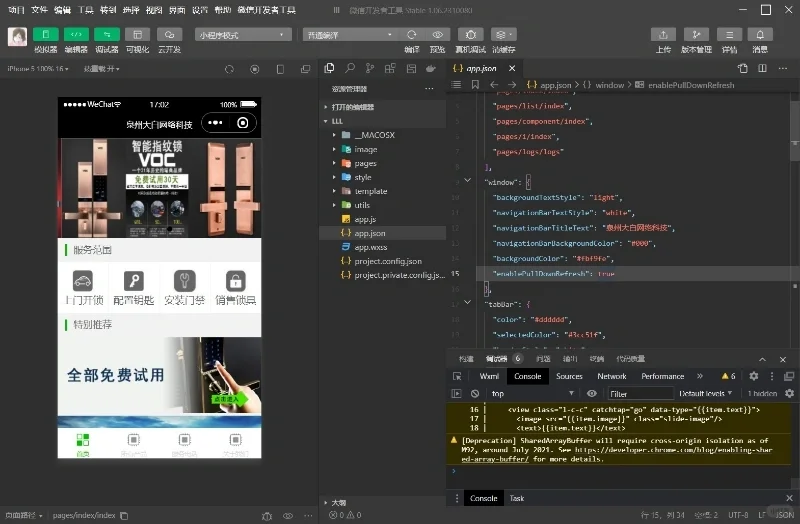The height and width of the screenshot is (524, 800).
Task: Detach the simulator window icon
Action: pyautogui.click(x=306, y=69)
